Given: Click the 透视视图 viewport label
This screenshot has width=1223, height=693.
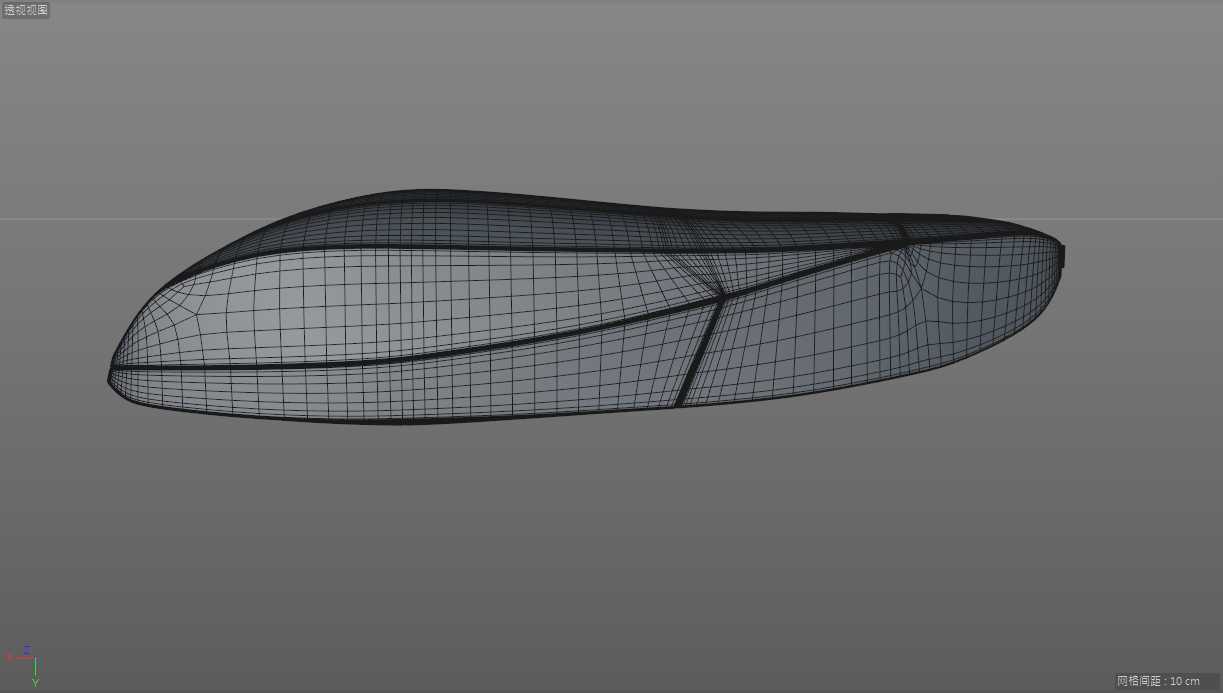Looking at the screenshot, I should 26,10.
